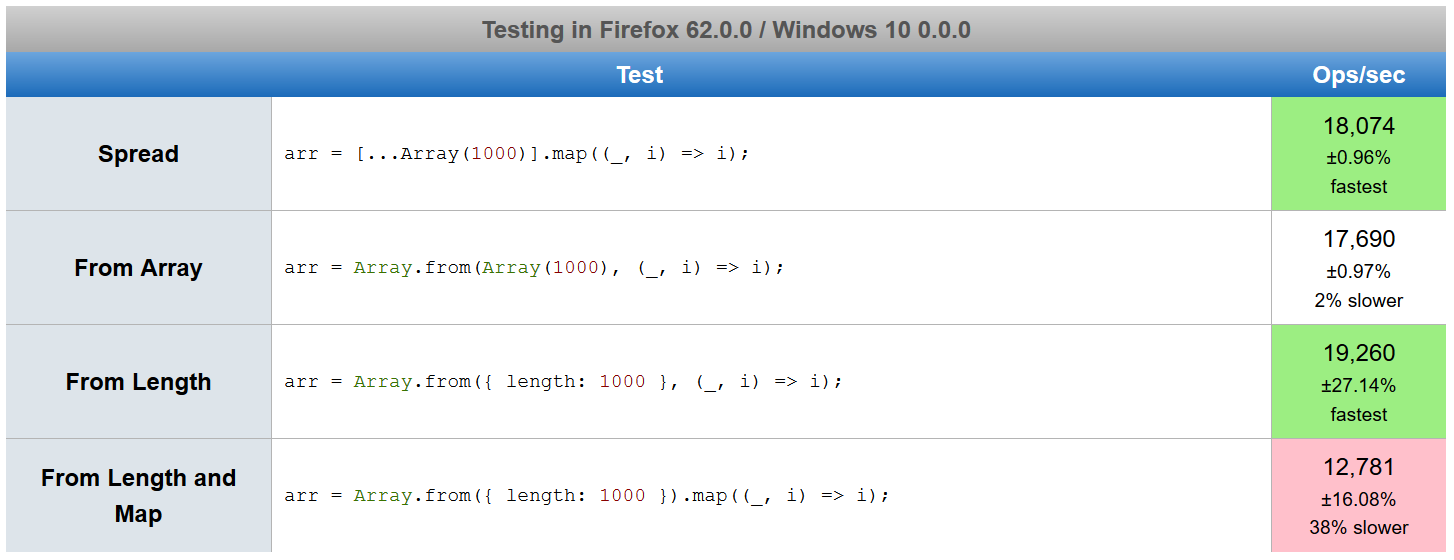
Task: Click the ±0.96% margin text
Action: (1359, 157)
